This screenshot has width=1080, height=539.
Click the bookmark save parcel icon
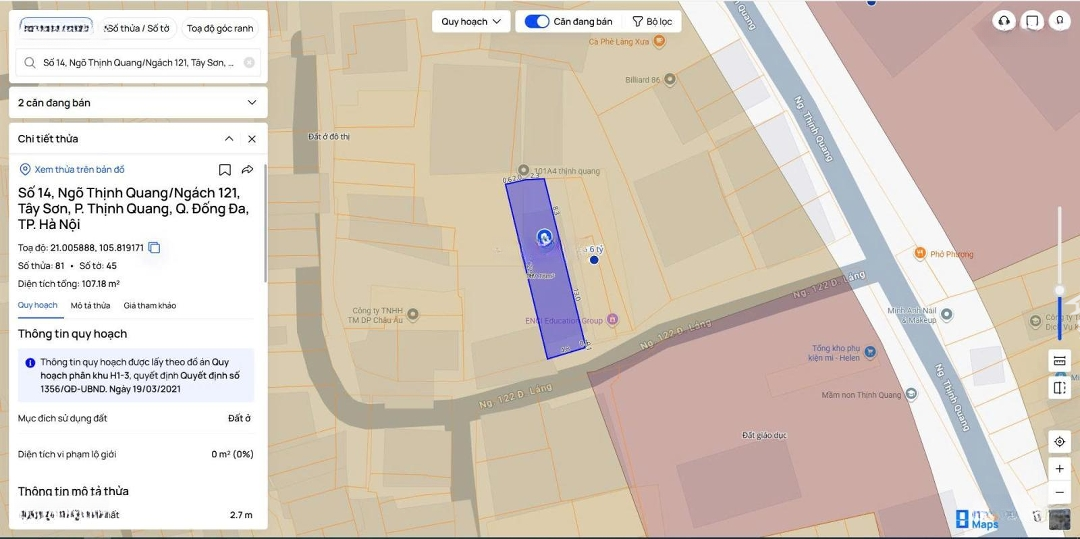coord(225,170)
